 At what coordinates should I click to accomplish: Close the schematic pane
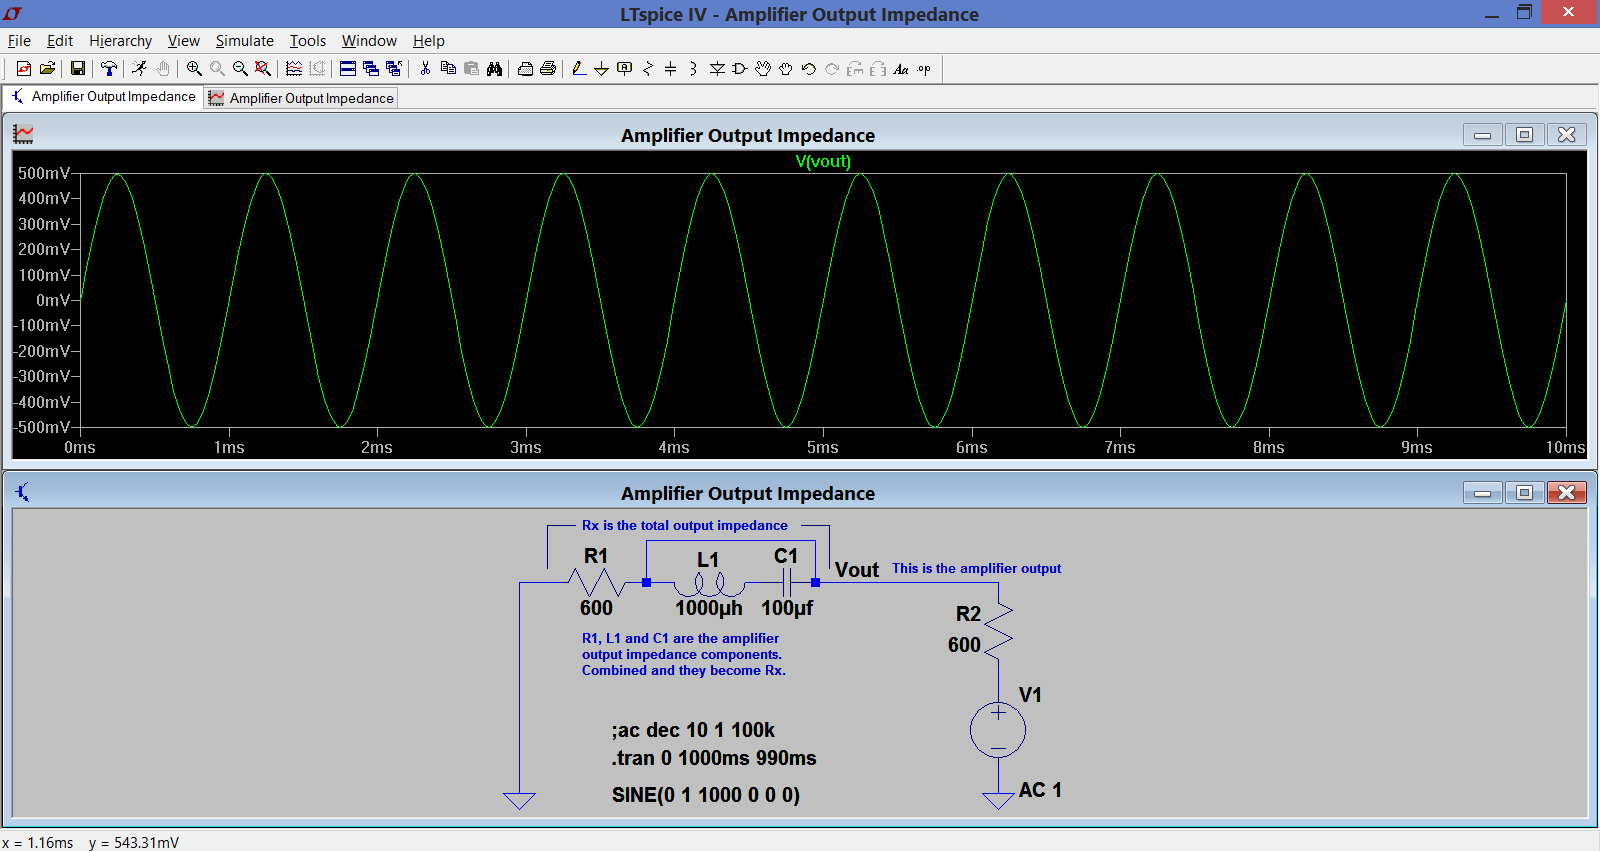pos(1566,492)
